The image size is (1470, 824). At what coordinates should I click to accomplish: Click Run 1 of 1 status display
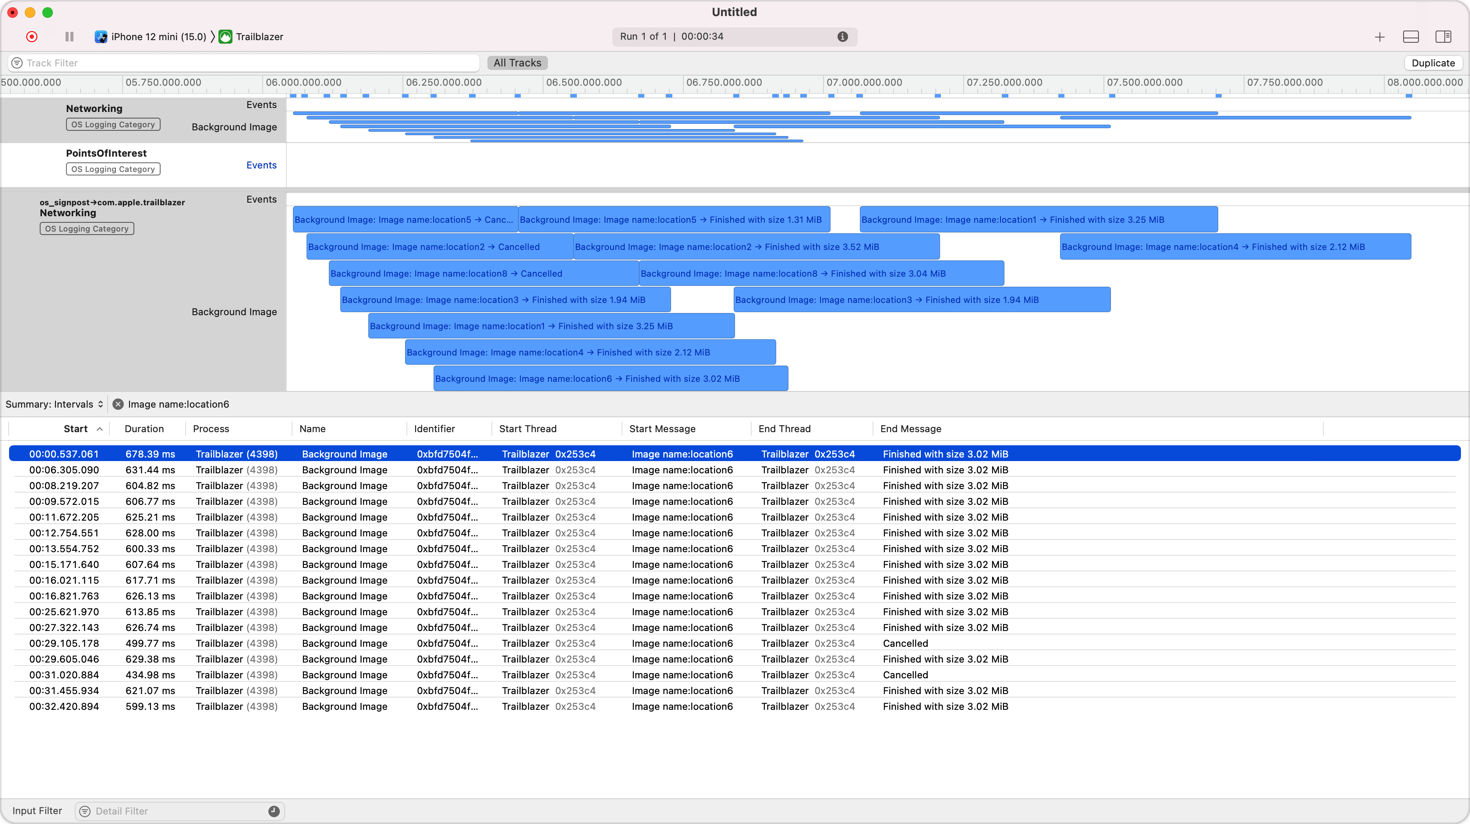tap(700, 36)
